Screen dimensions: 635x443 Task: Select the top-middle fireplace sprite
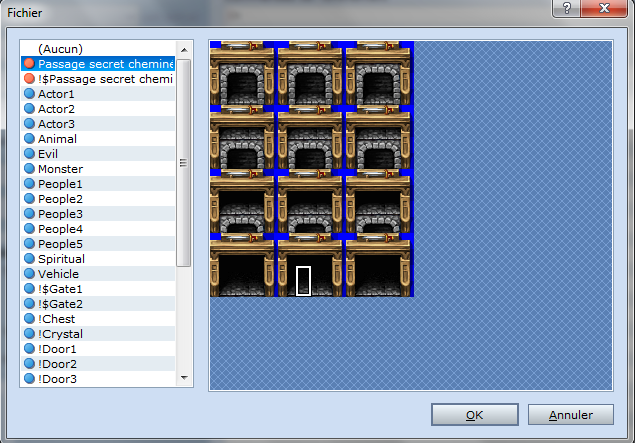click(x=310, y=73)
